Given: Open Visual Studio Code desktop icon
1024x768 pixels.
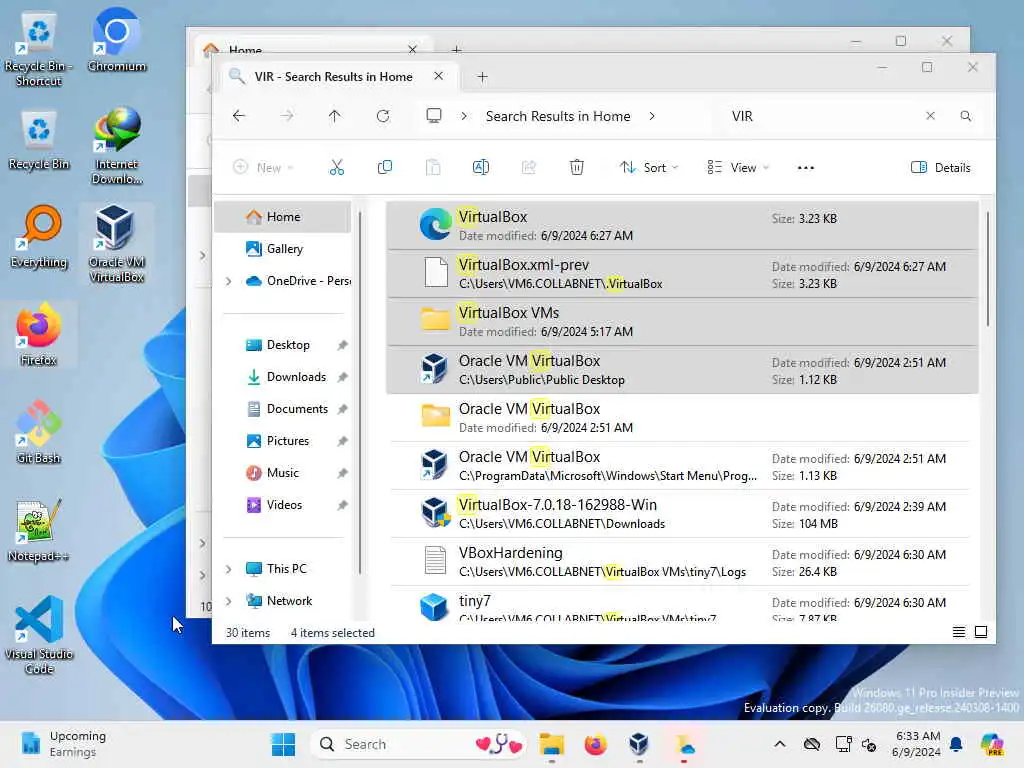Looking at the screenshot, I should click(39, 635).
